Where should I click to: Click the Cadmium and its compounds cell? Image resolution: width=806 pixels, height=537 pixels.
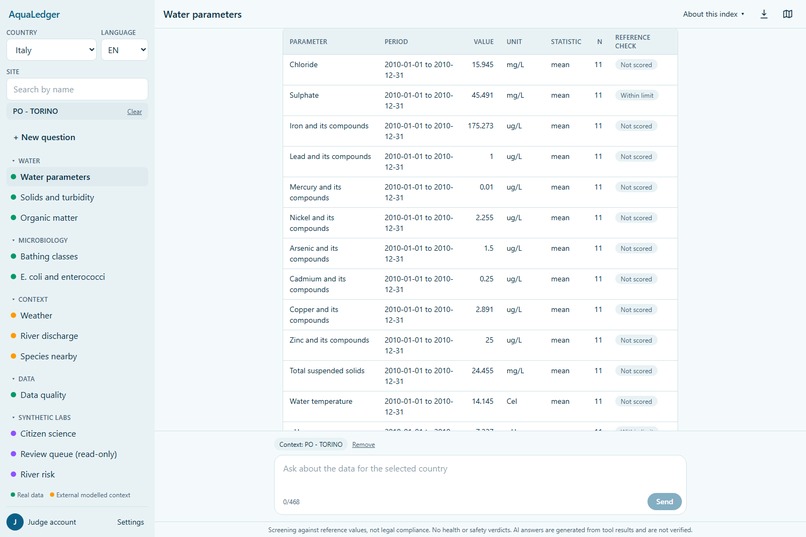pyautogui.click(x=318, y=284)
